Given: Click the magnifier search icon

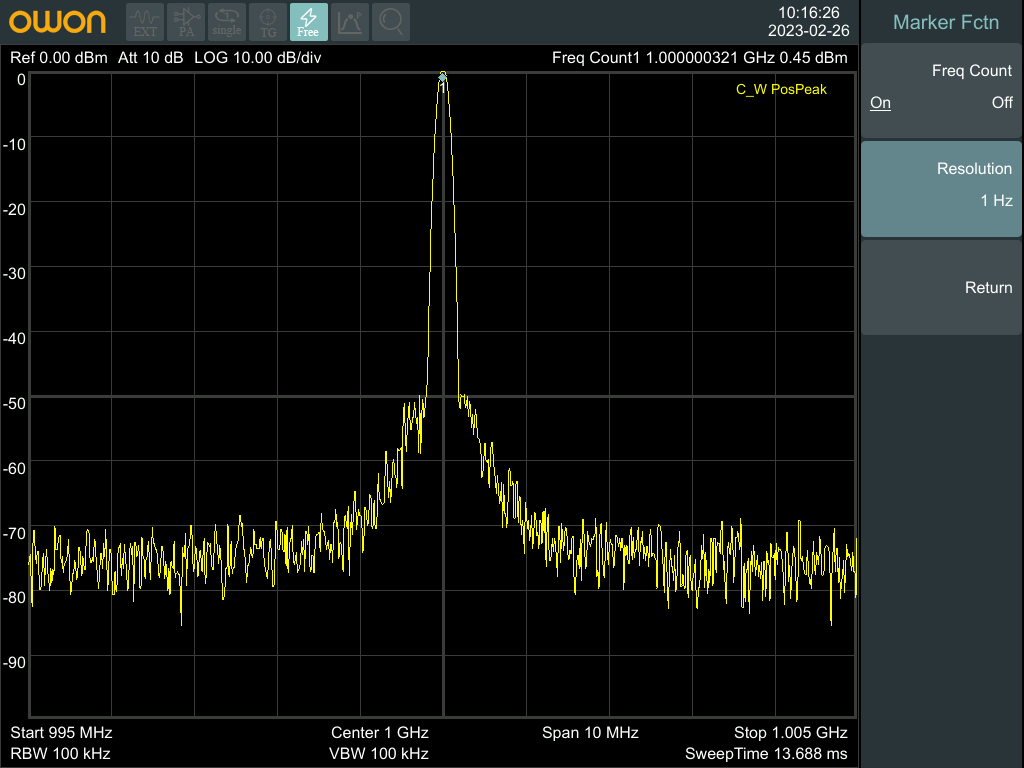Looking at the screenshot, I should click(x=391, y=22).
